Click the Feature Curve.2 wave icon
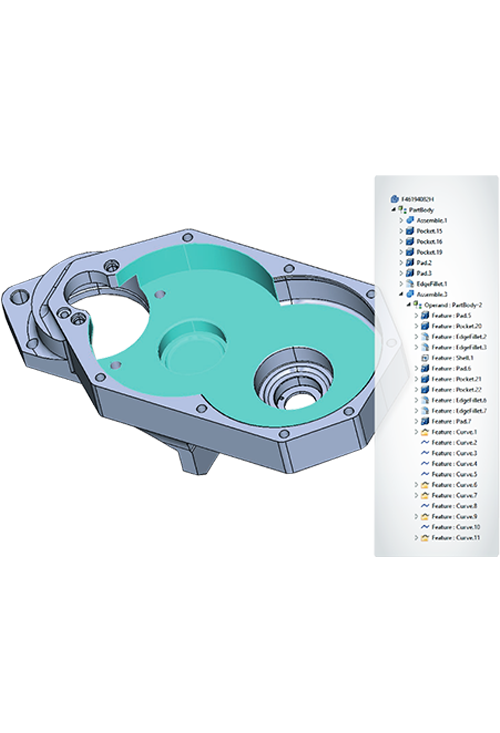 [x=425, y=442]
